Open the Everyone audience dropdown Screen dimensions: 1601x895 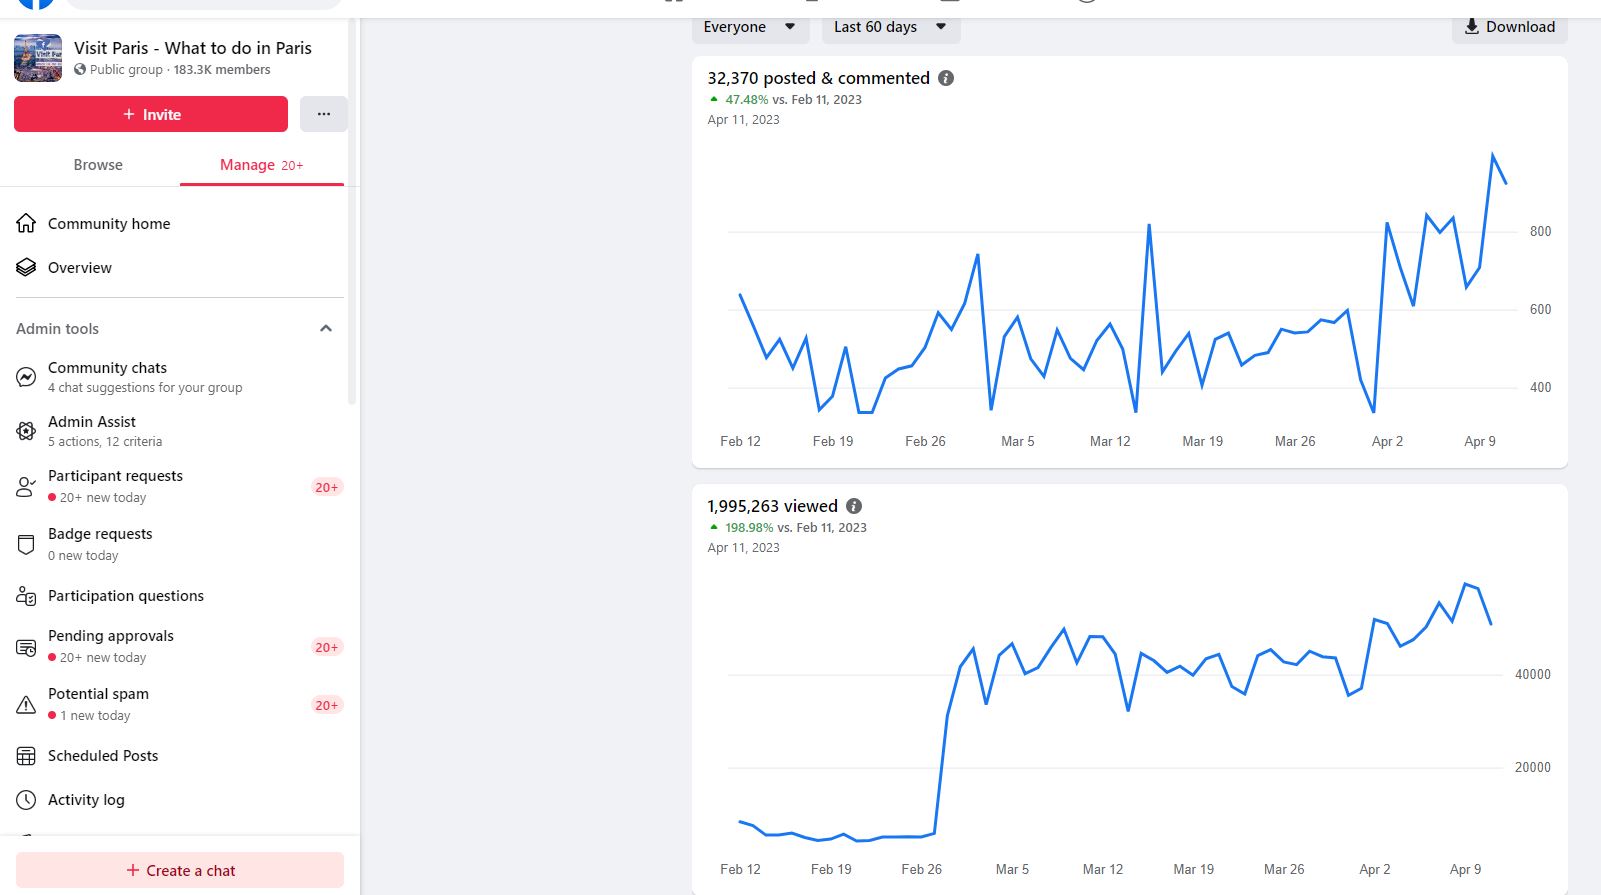750,27
